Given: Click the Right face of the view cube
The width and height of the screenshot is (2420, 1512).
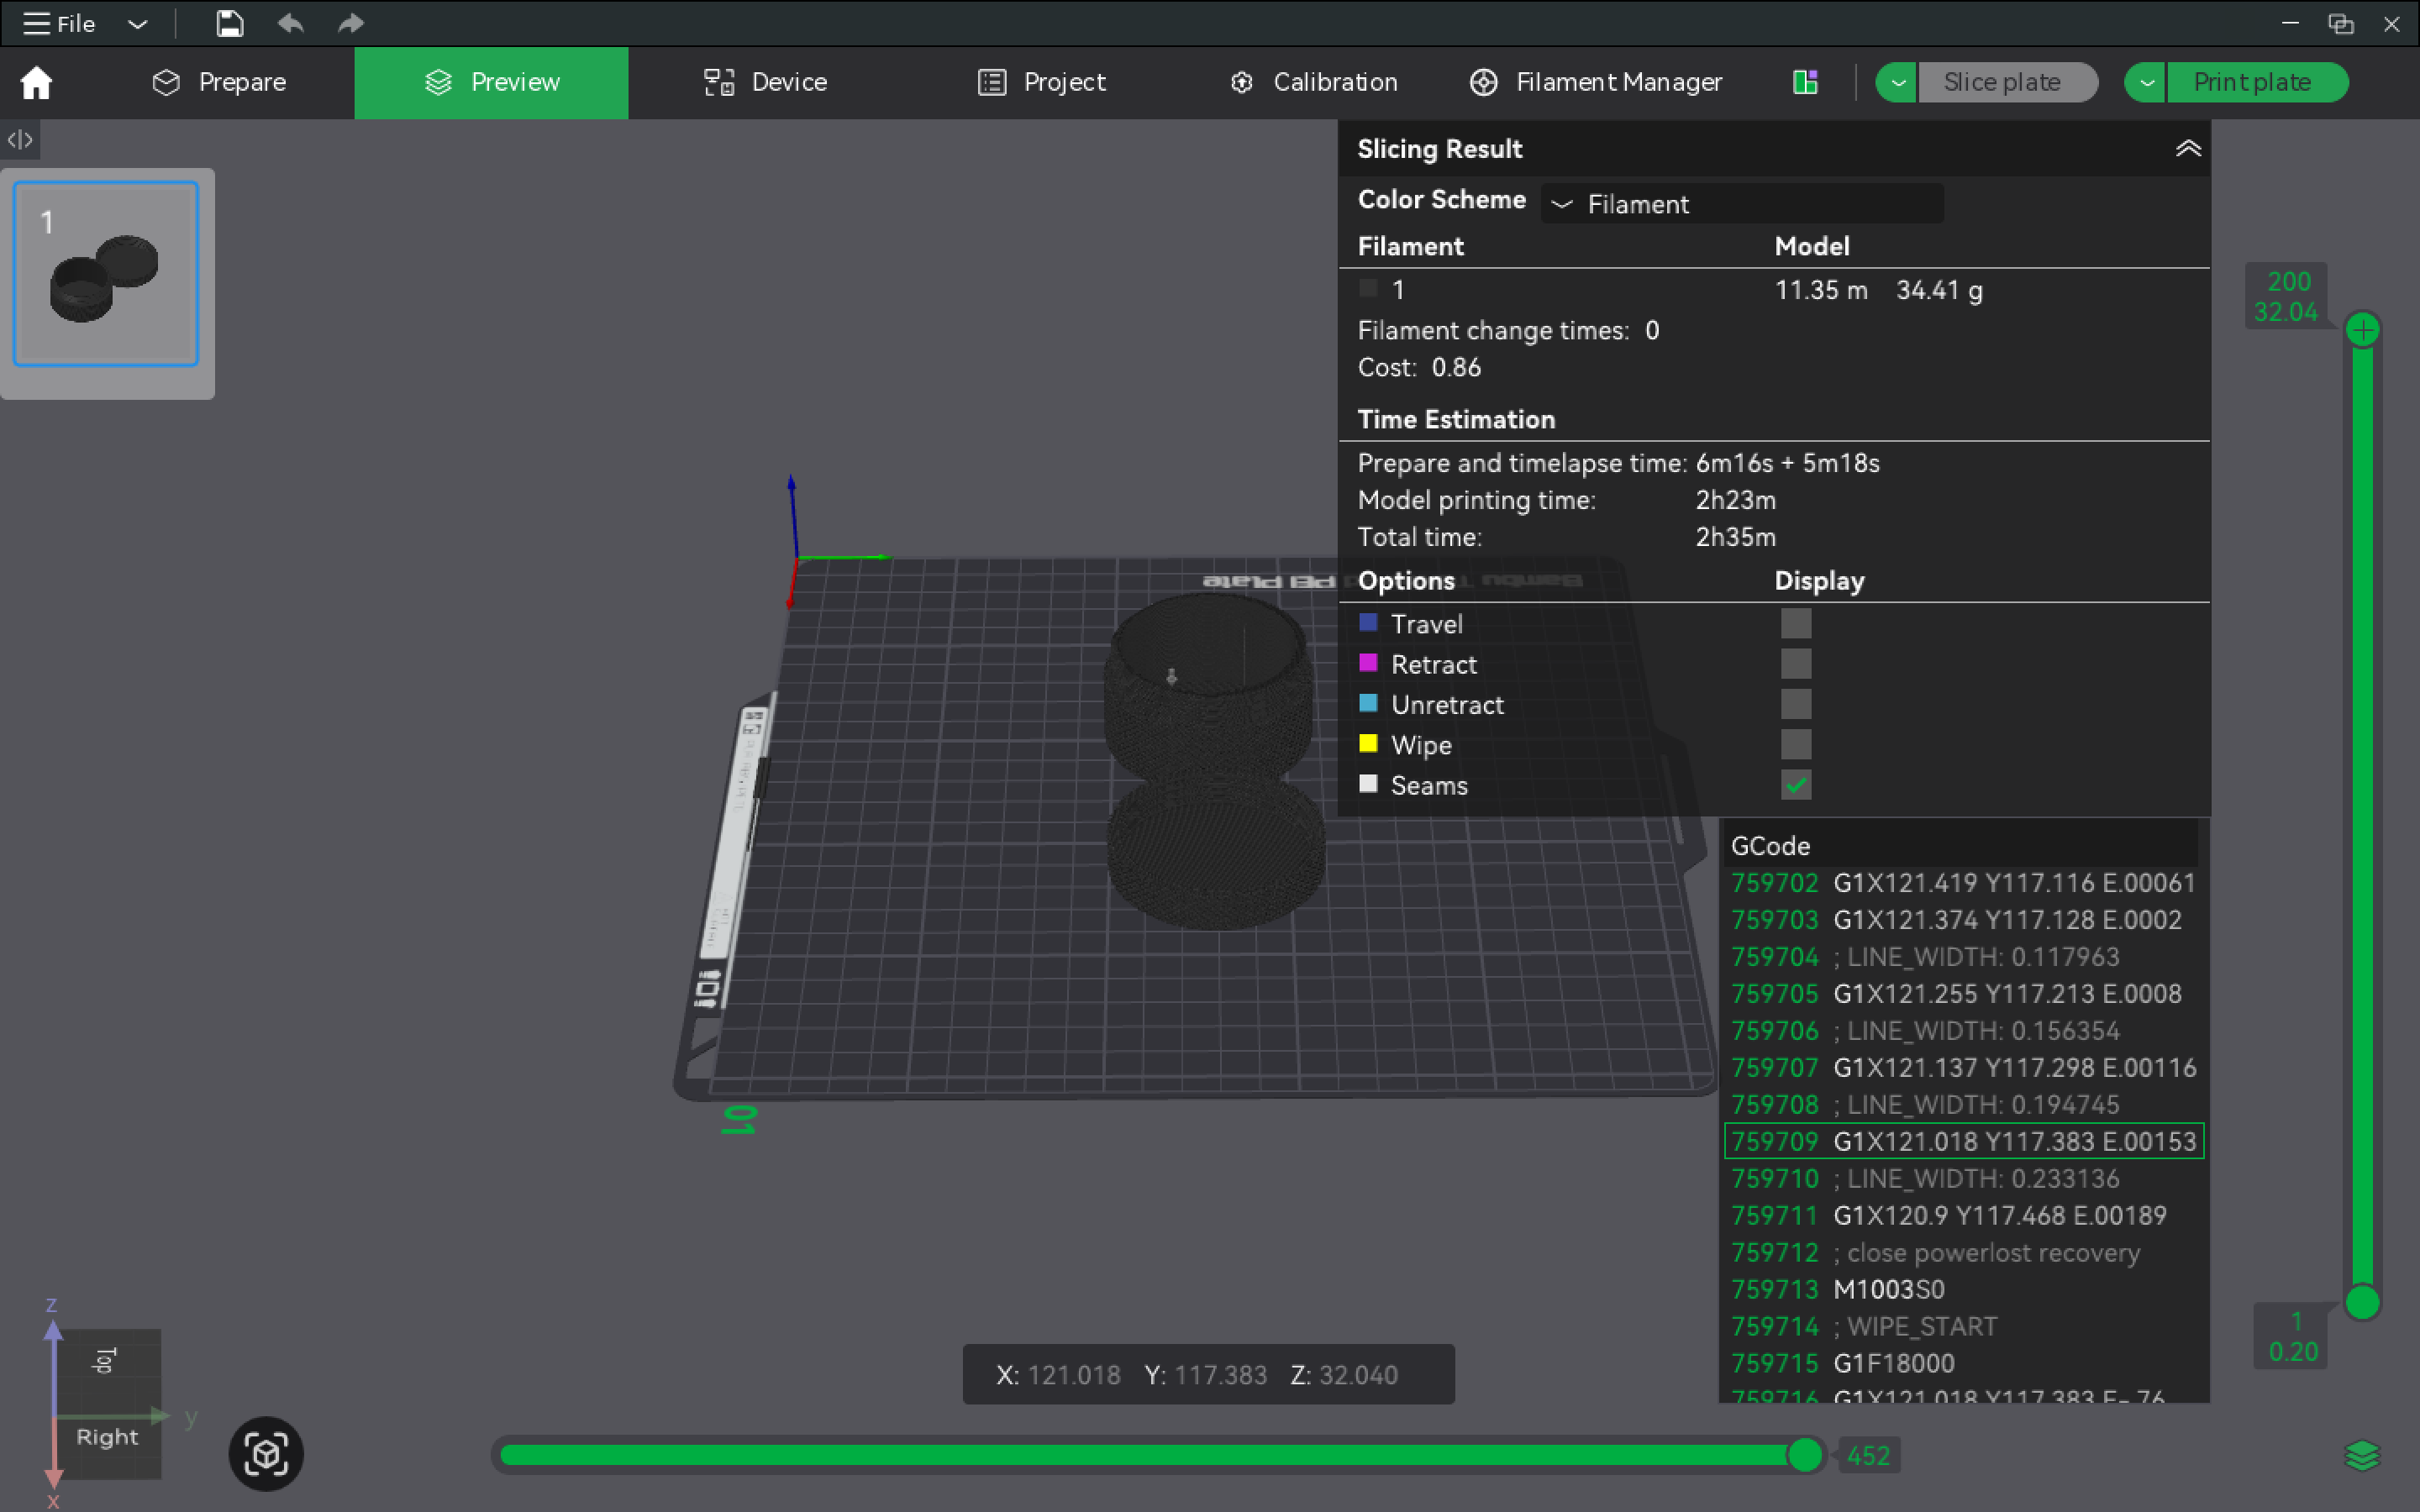Looking at the screenshot, I should tap(107, 1437).
